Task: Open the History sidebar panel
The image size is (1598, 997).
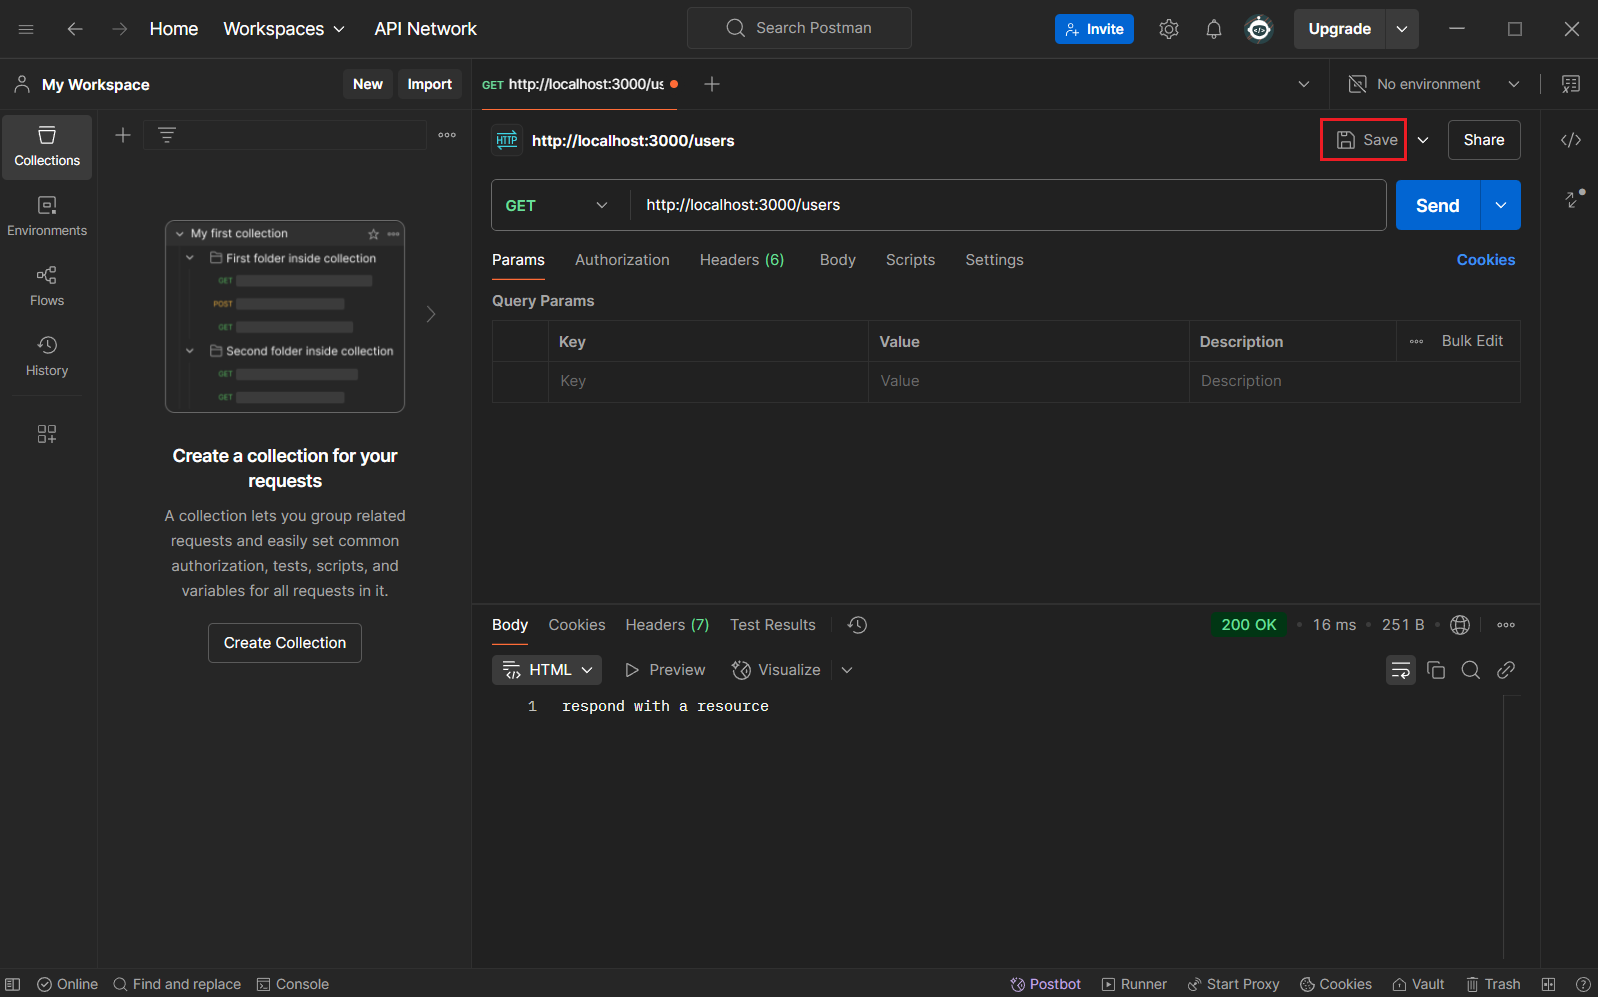Action: pos(47,357)
